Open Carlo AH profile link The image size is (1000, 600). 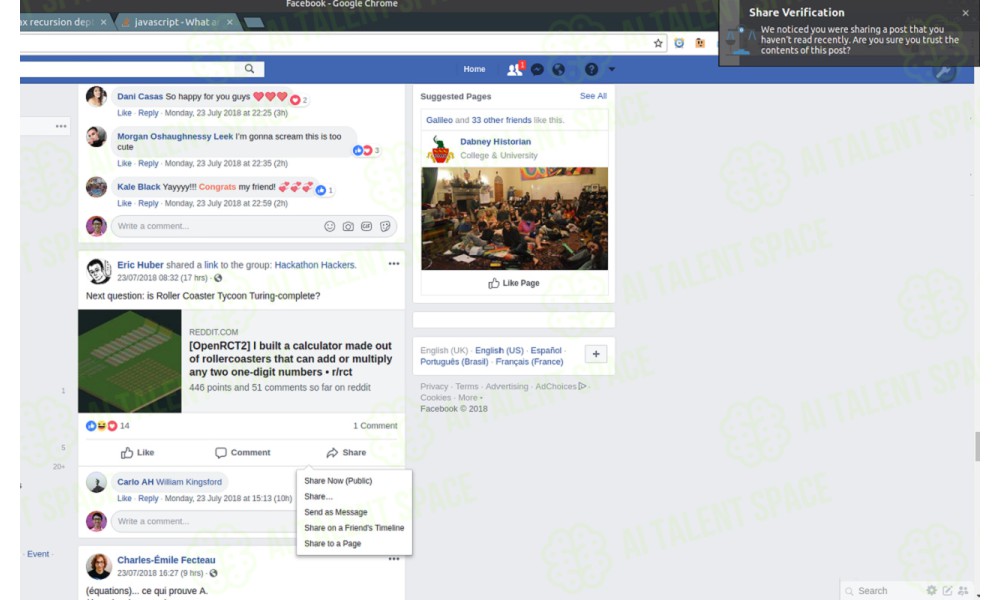(135, 482)
